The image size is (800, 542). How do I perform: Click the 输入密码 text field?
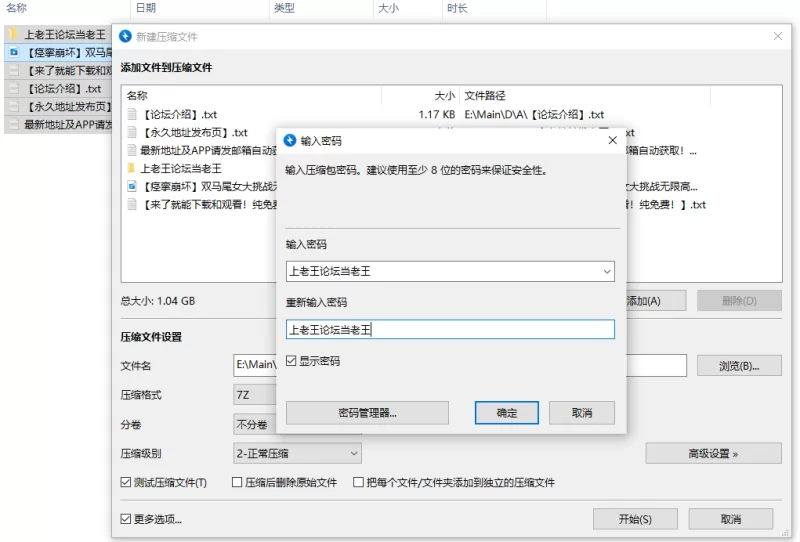[450, 272]
